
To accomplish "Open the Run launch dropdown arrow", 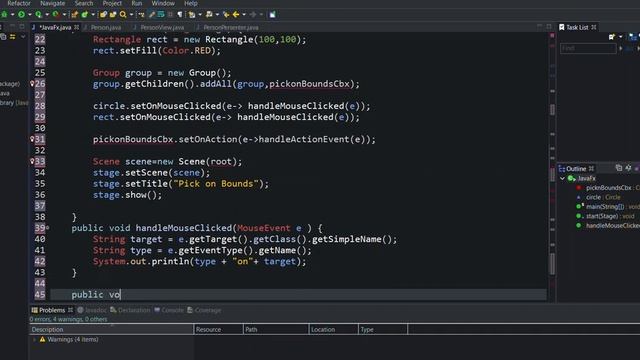I will click(30, 15).
